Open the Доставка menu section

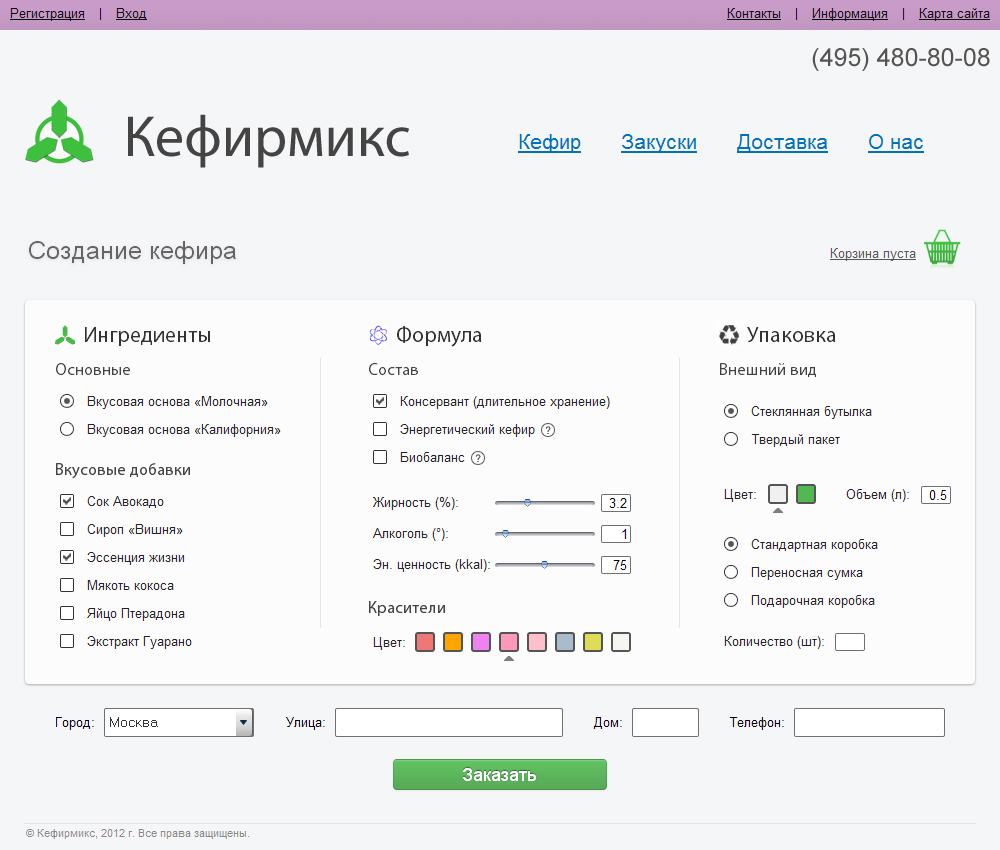[x=782, y=142]
